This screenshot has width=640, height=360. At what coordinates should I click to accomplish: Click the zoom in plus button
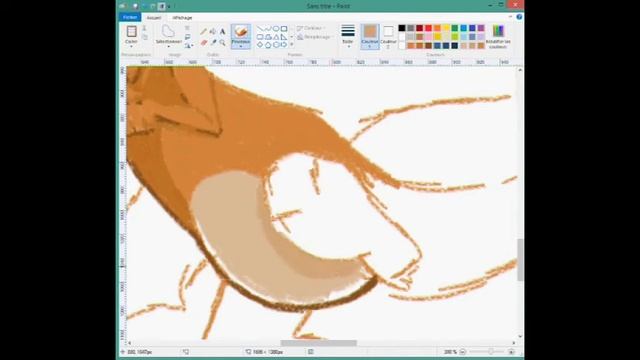point(511,351)
